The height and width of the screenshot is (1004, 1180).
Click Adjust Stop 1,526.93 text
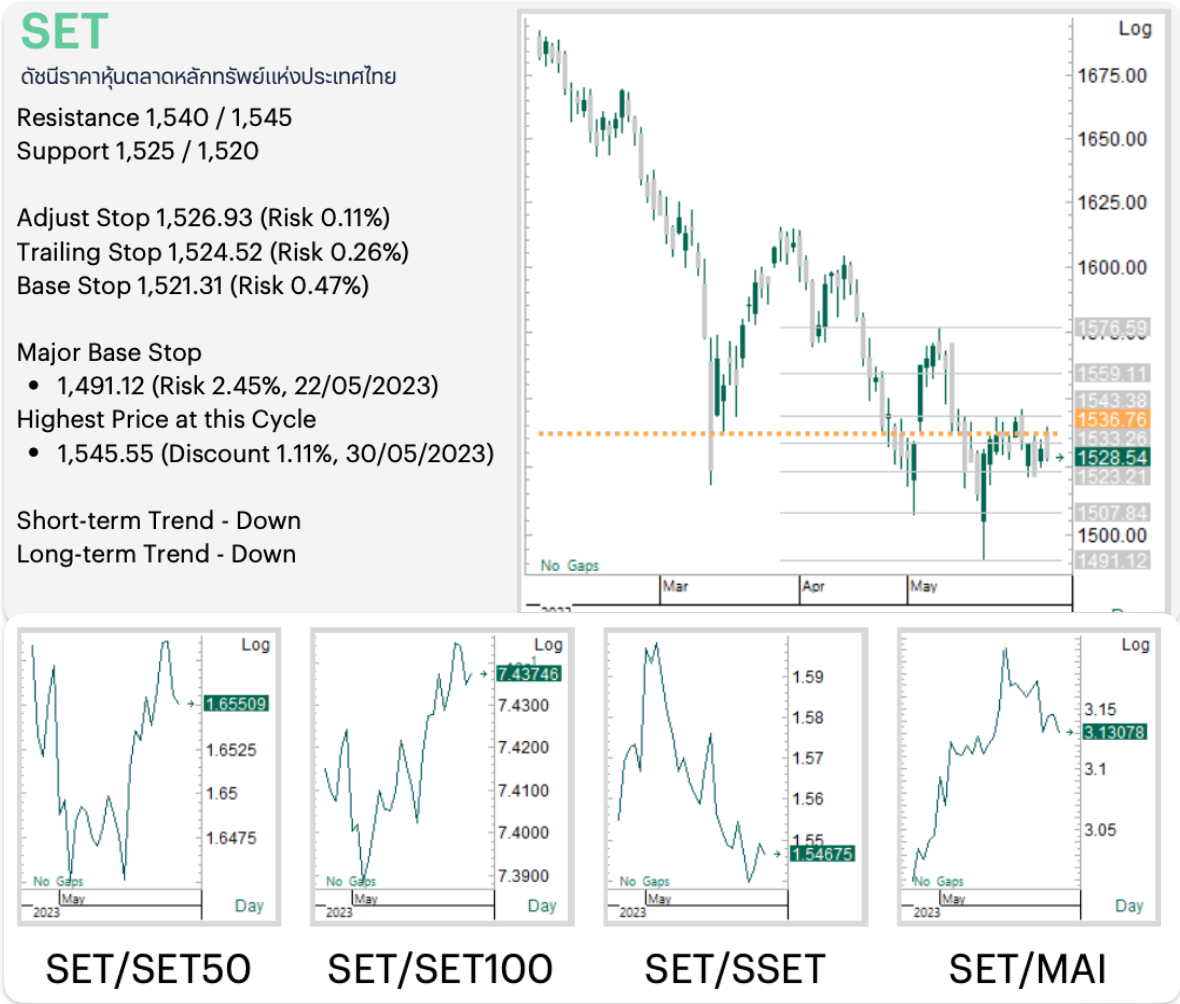[203, 218]
